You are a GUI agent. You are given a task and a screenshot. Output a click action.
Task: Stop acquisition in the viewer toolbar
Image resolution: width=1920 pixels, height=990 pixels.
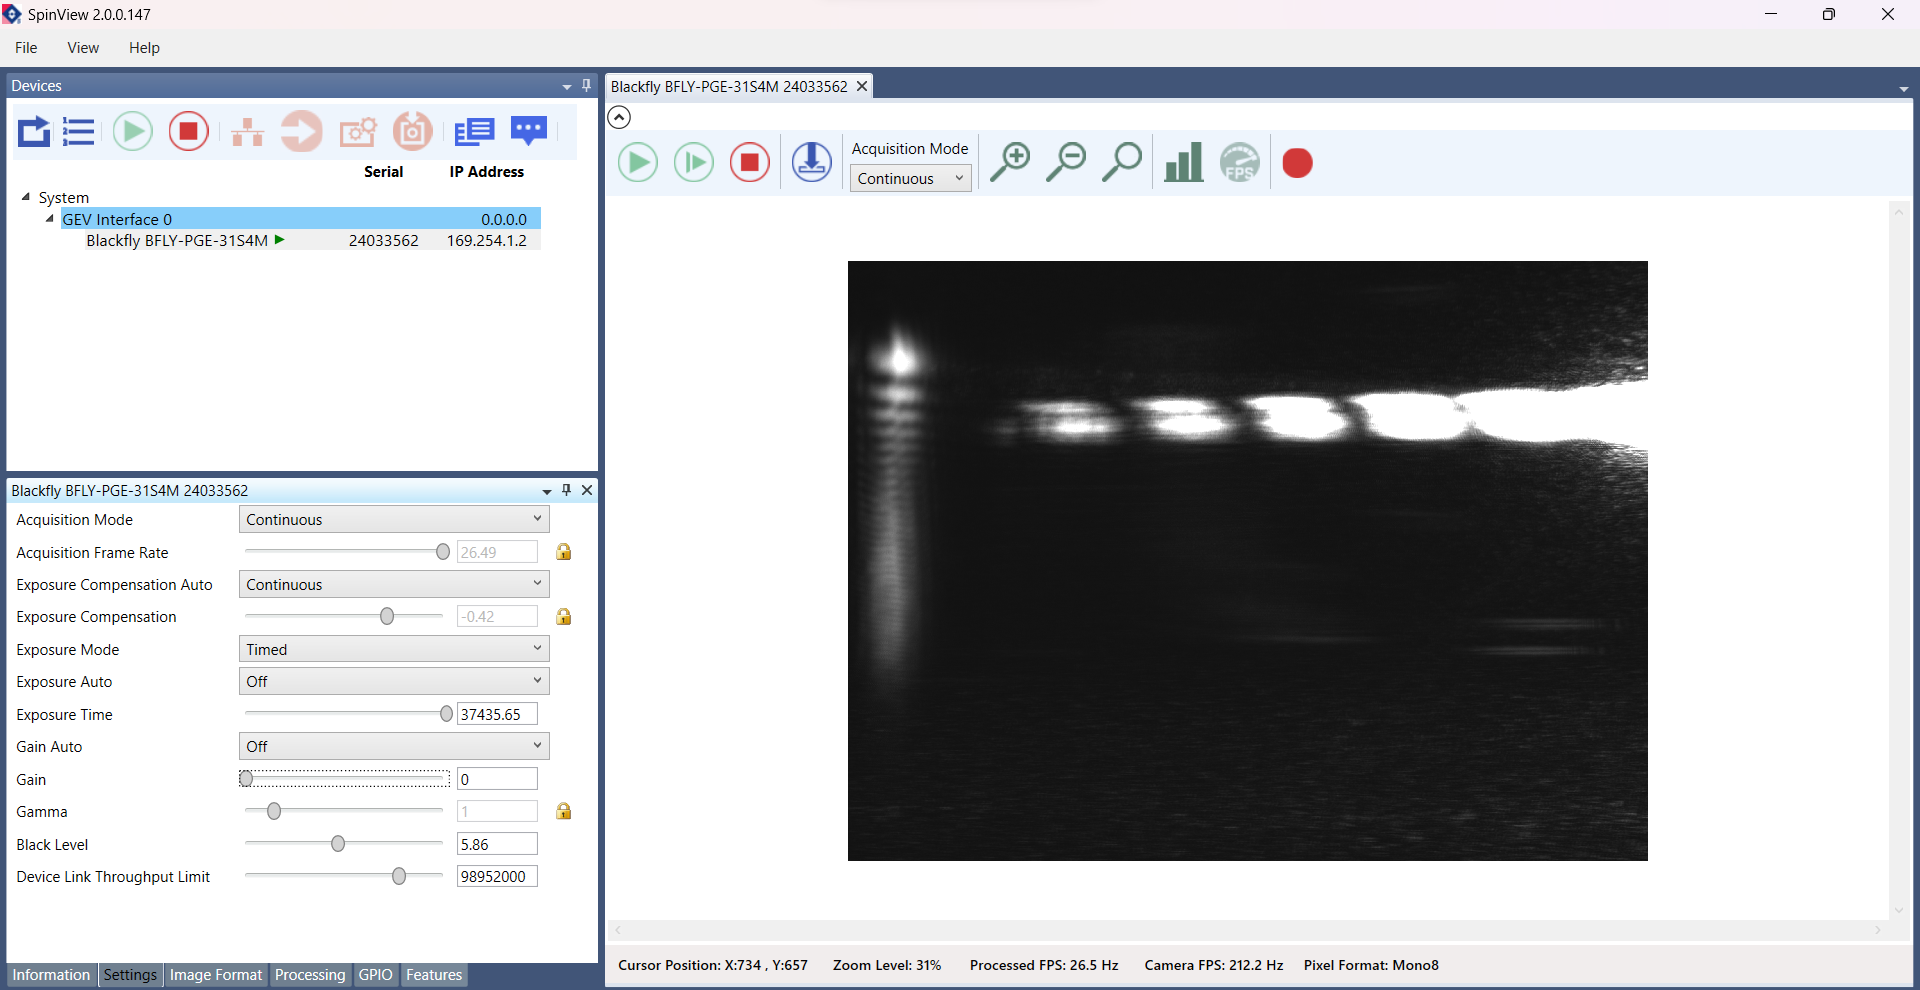750,162
